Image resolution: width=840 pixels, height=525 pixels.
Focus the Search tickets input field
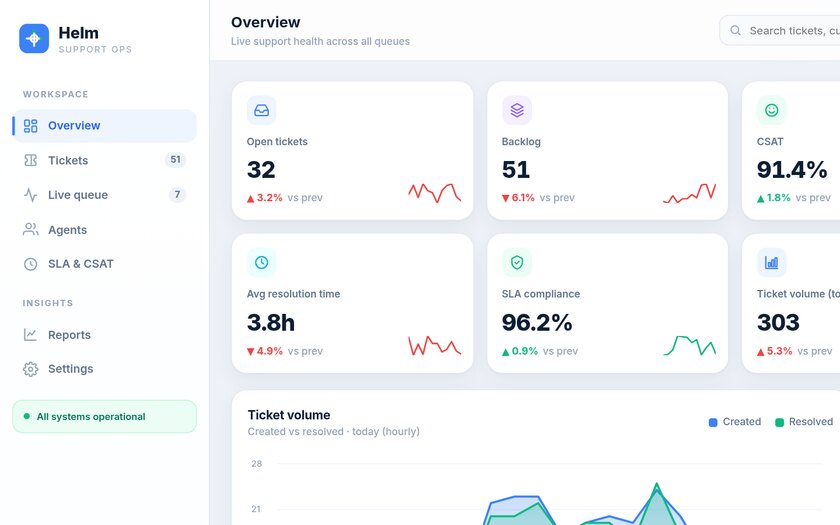pyautogui.click(x=780, y=31)
